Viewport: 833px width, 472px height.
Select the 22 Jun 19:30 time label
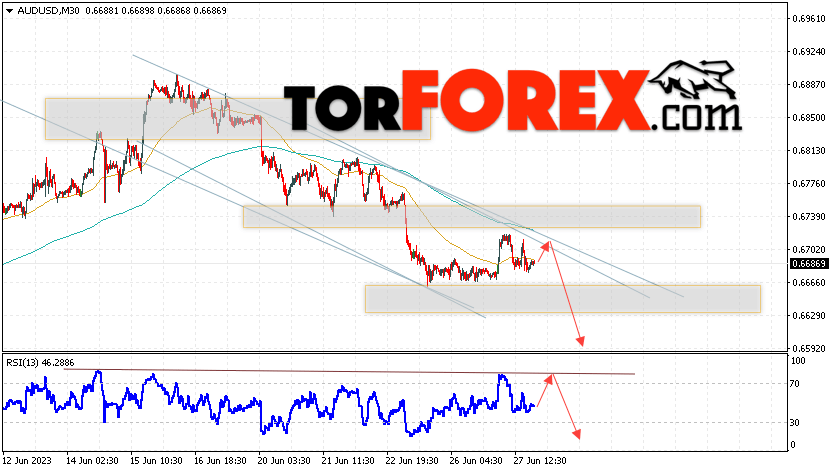[x=412, y=460]
